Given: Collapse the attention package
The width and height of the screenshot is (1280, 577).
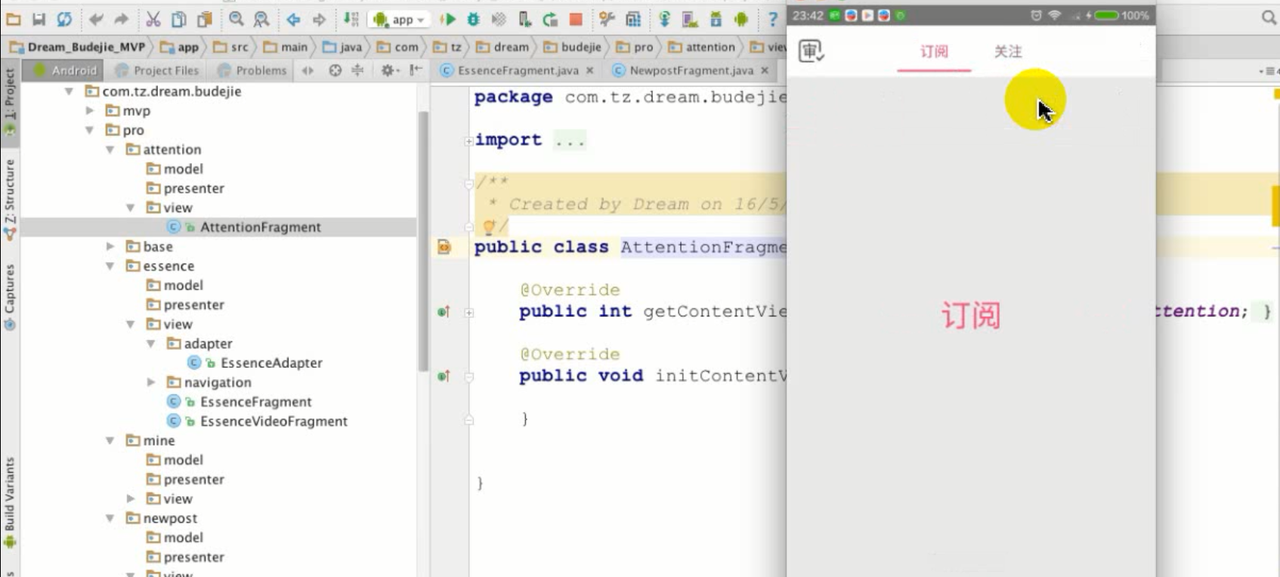Looking at the screenshot, I should [109, 150].
